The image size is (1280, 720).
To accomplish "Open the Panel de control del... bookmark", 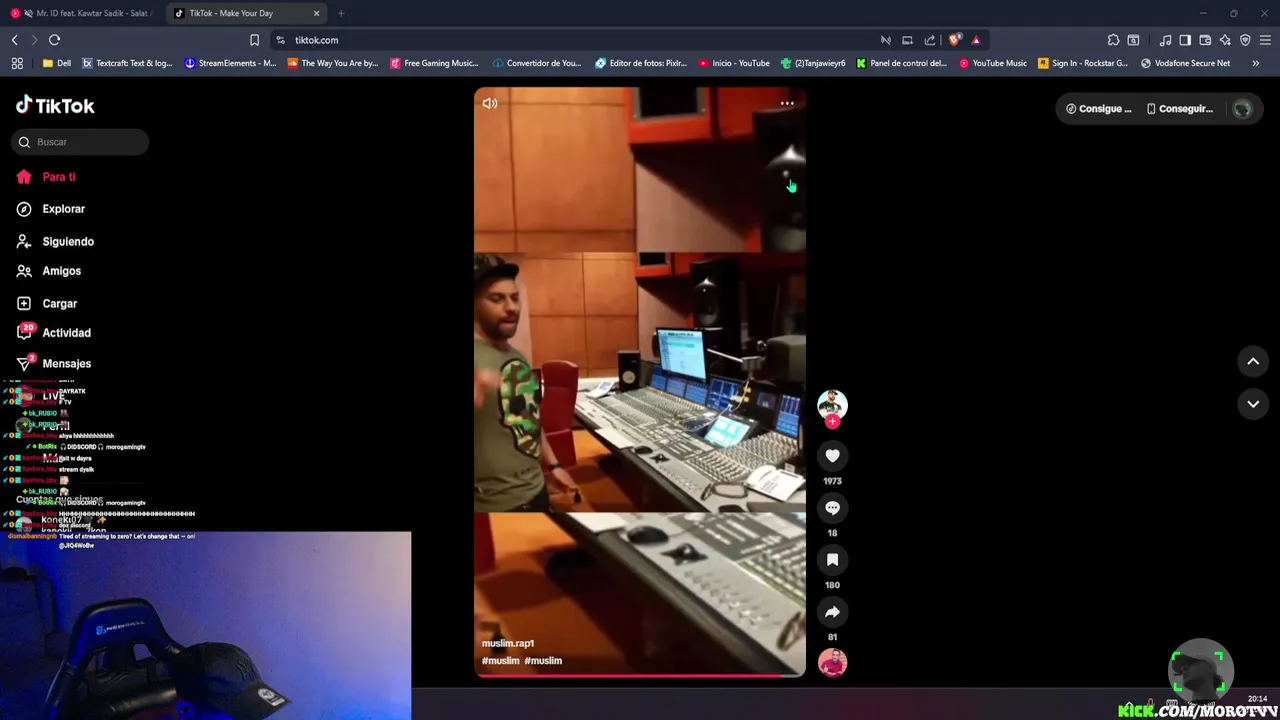I will tap(901, 63).
